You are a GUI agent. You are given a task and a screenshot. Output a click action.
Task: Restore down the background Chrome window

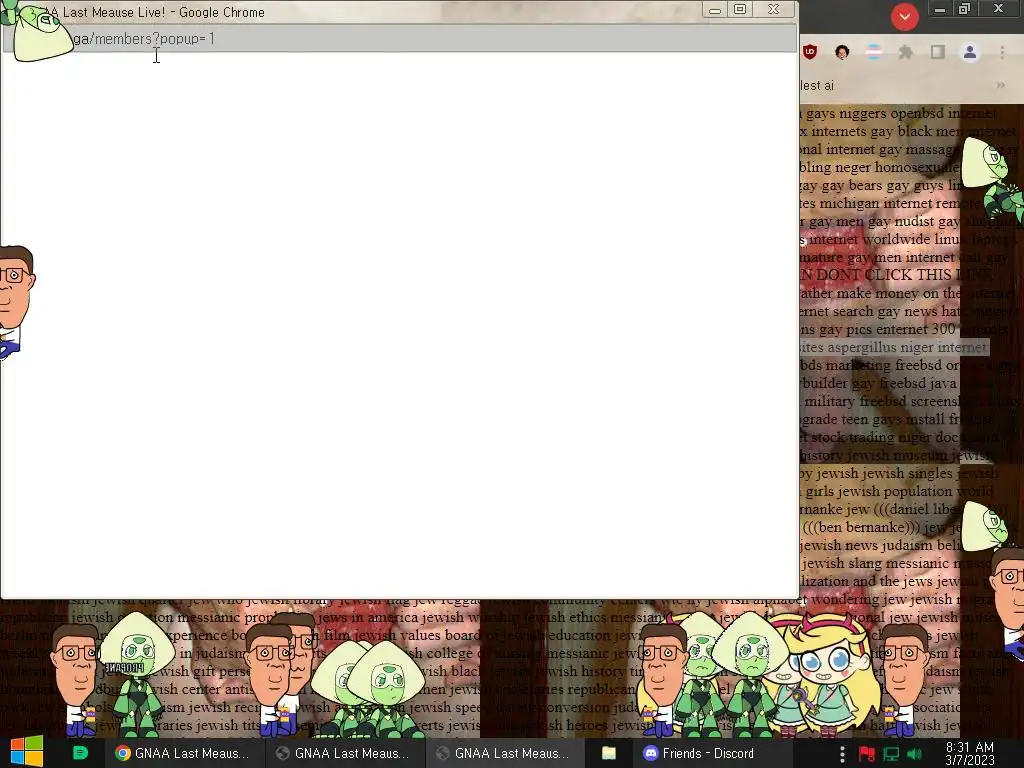pyautogui.click(x=965, y=8)
